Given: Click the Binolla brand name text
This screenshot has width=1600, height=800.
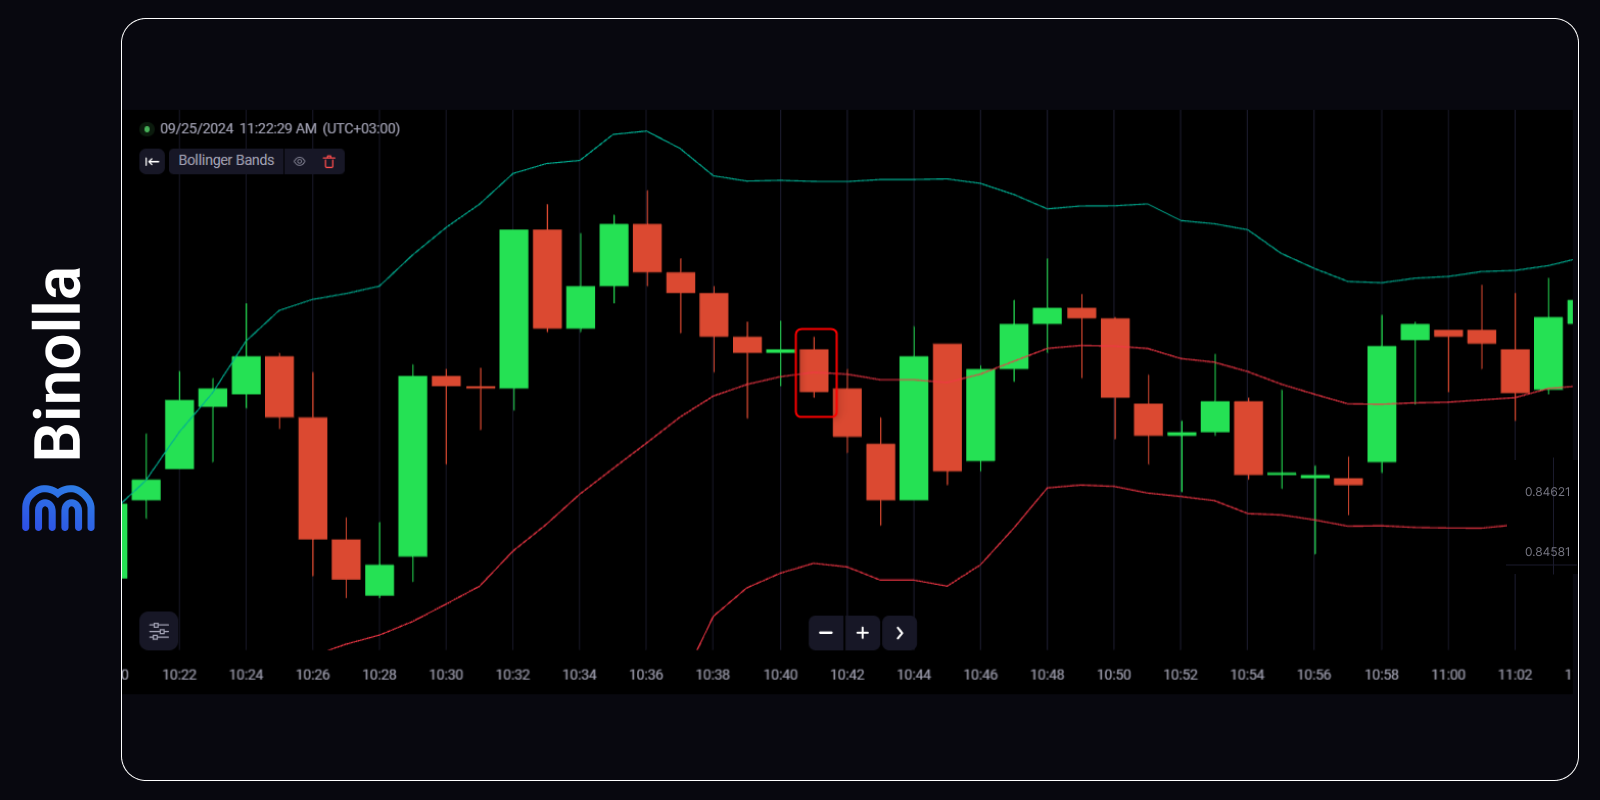Looking at the screenshot, I should [x=57, y=364].
